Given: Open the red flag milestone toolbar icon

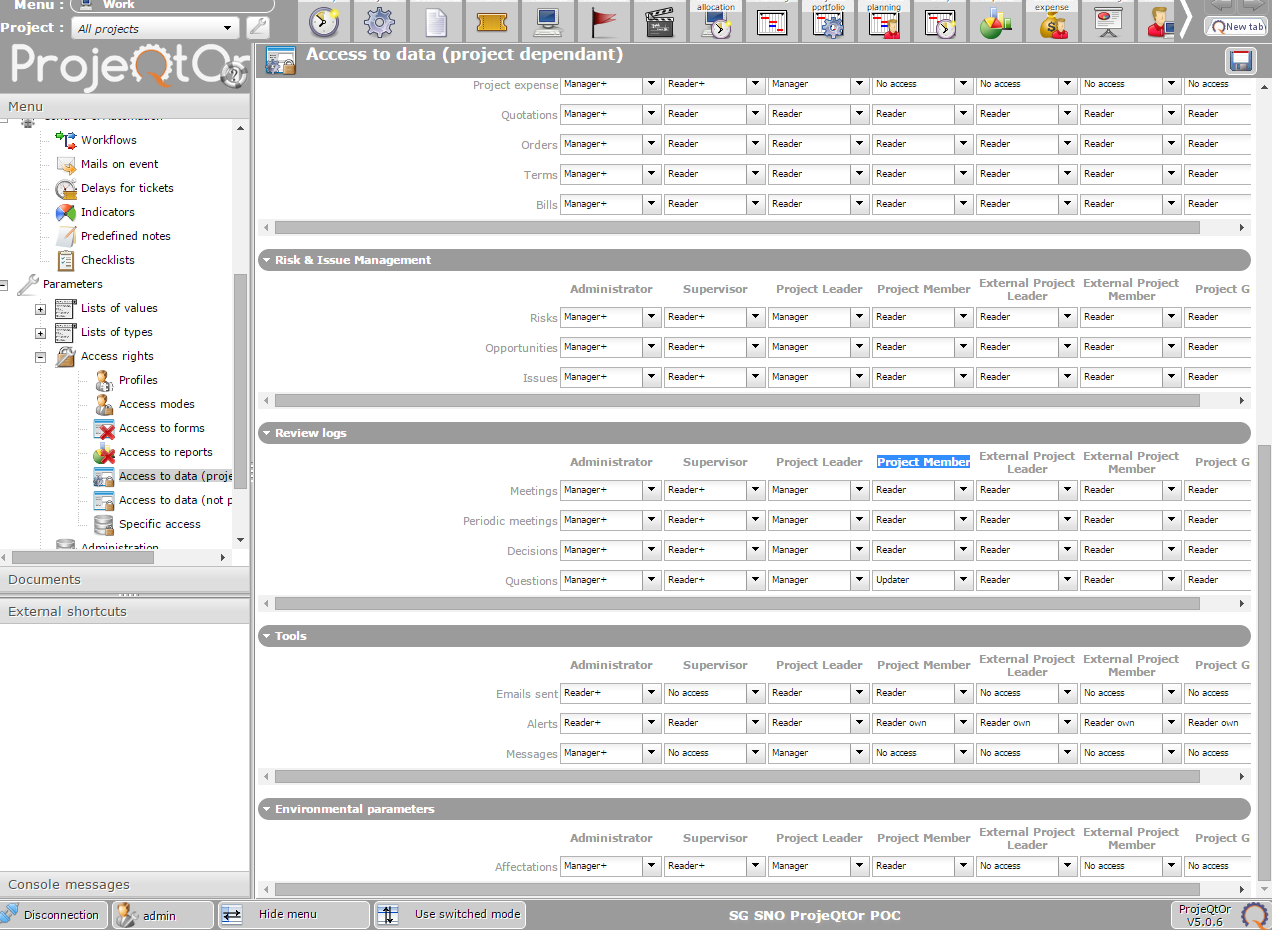Looking at the screenshot, I should coord(603,22).
